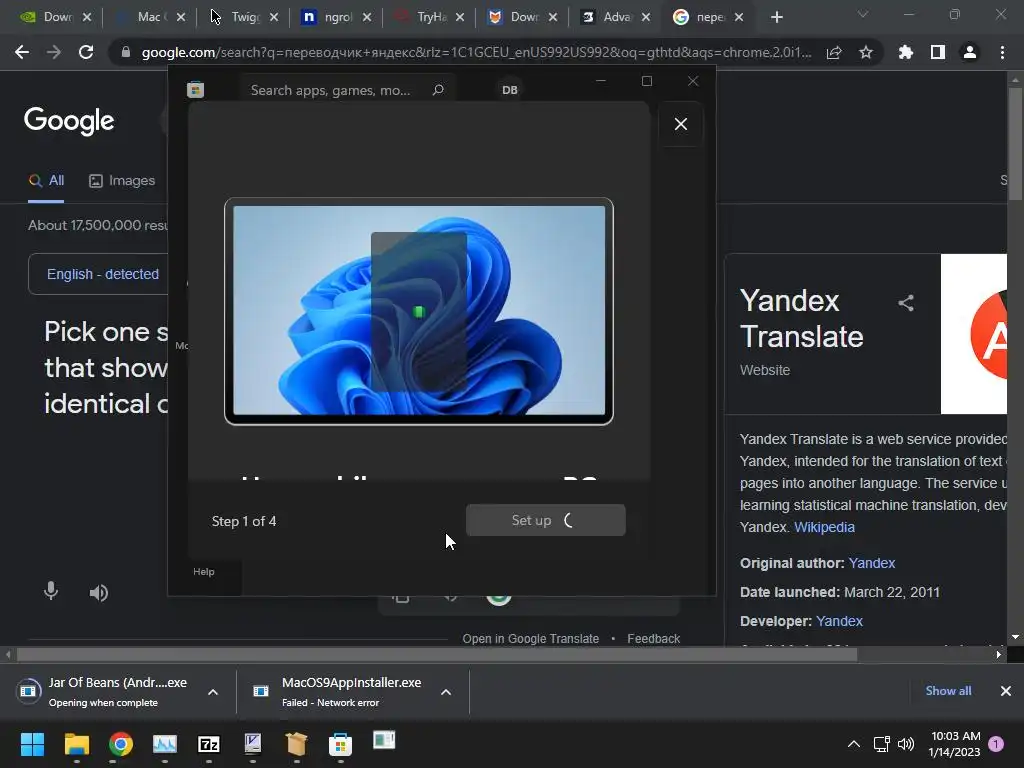Click the search magnifier in the Store search box

(x=438, y=89)
